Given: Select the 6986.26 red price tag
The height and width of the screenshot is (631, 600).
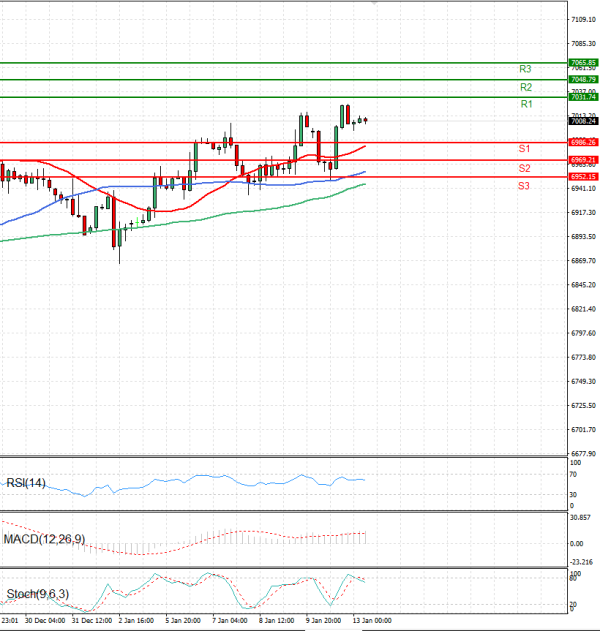Looking at the screenshot, I should pos(583,143).
